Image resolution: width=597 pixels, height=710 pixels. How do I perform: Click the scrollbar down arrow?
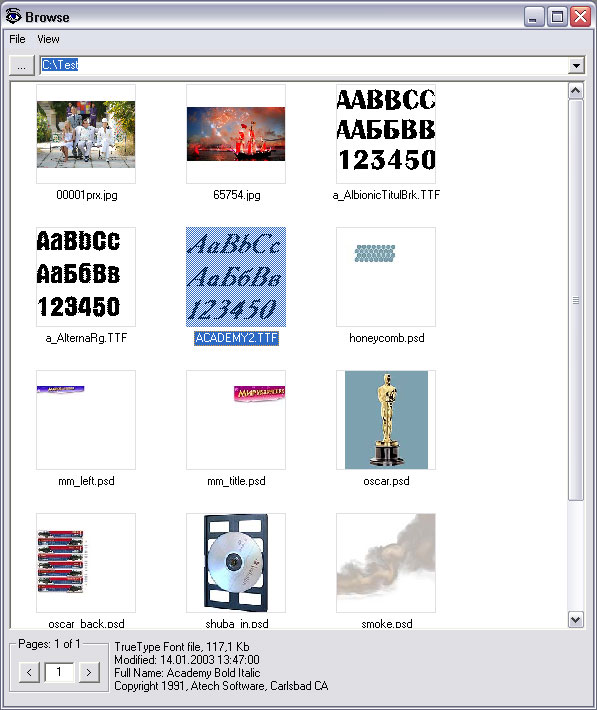tap(576, 619)
